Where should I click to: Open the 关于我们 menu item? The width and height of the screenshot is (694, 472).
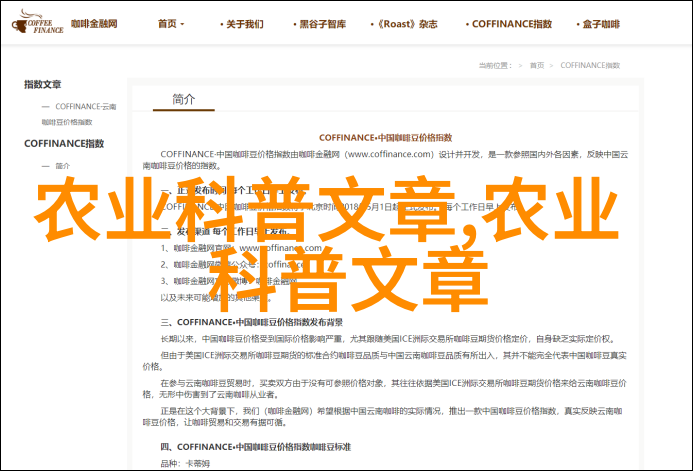[x=242, y=24]
